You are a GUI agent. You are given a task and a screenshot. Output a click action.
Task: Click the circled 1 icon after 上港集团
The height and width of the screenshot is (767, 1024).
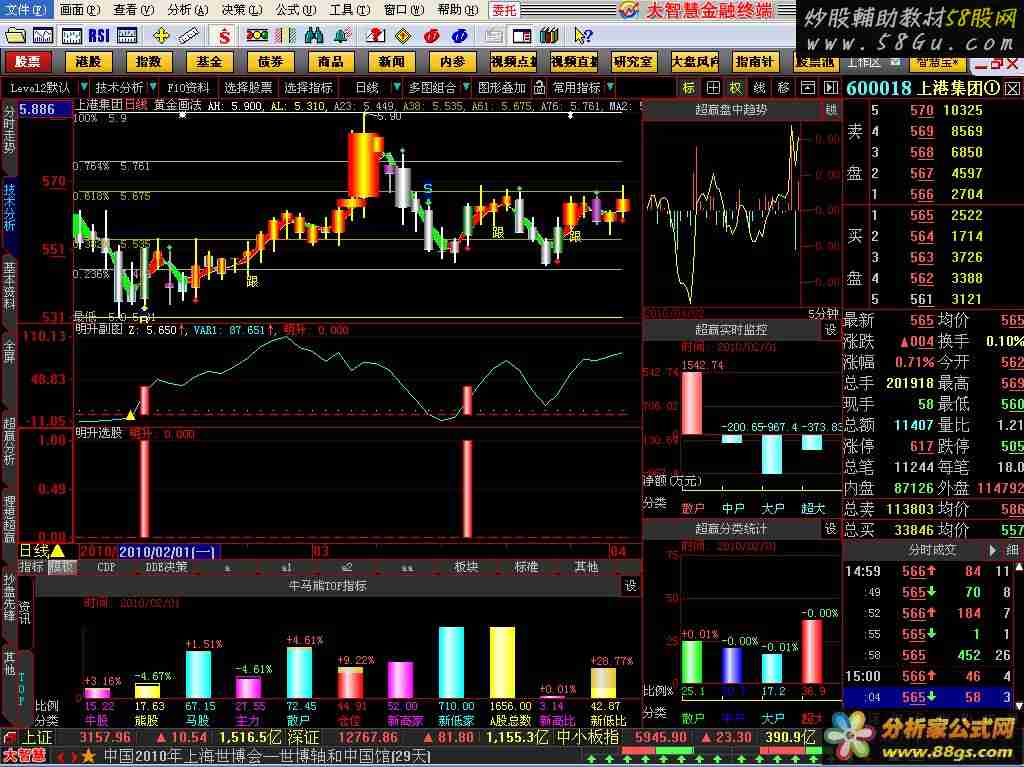pos(991,88)
